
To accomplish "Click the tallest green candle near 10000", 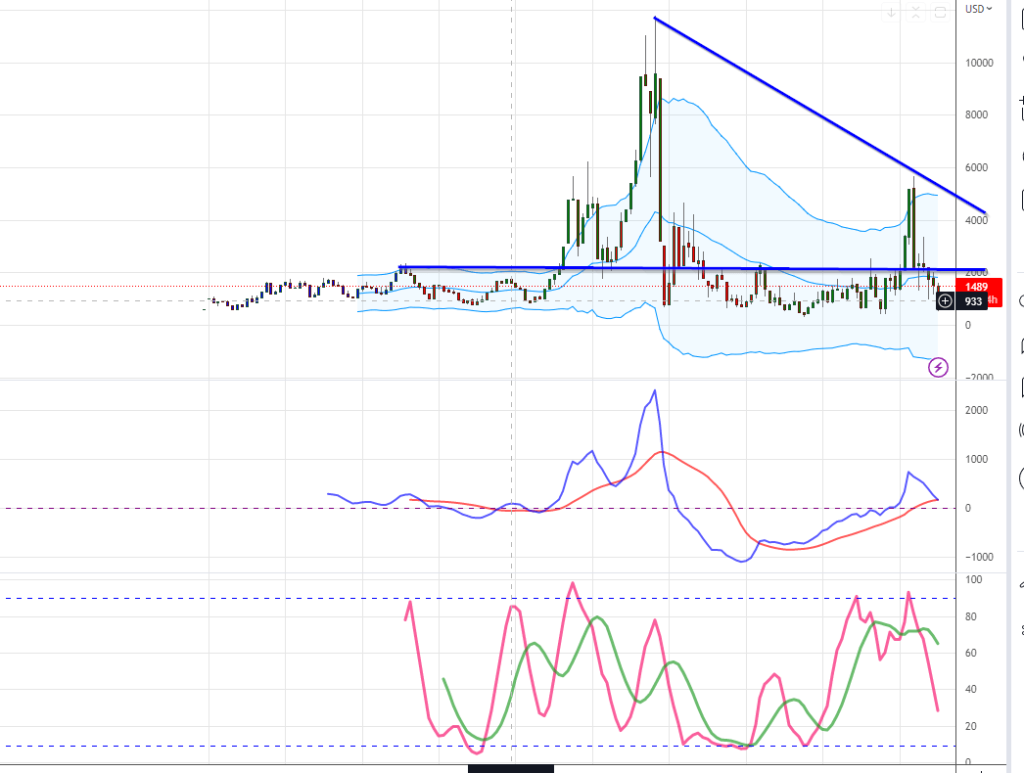I will click(642, 108).
